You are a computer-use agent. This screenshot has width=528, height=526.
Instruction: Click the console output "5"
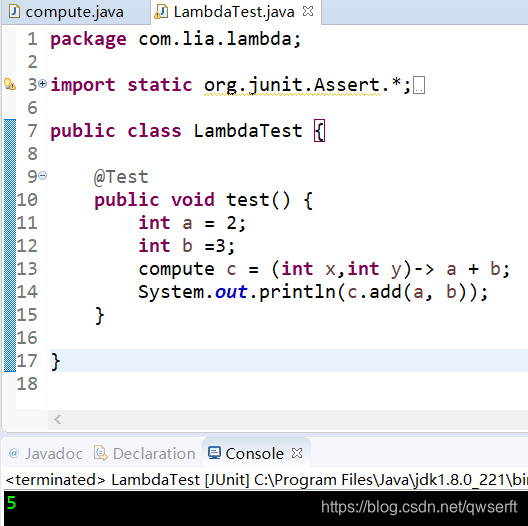point(11,503)
